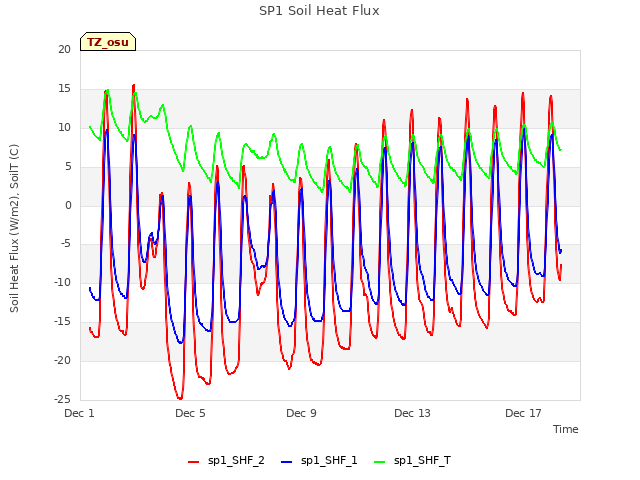Click the 10 y-axis tick label
Screen dimensions: 640x480
coord(64,127)
